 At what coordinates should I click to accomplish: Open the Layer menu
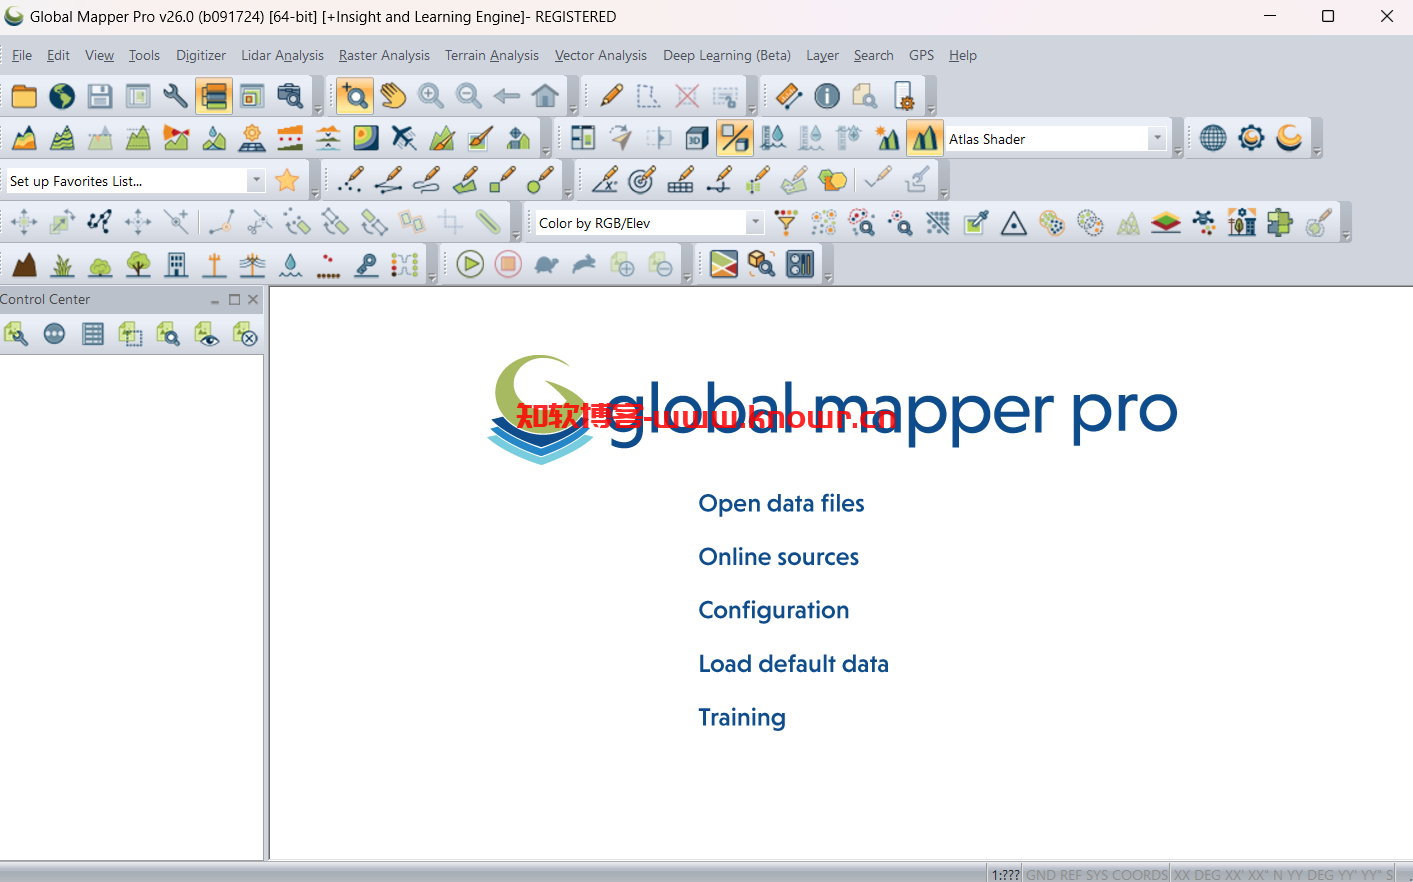[x=823, y=55]
